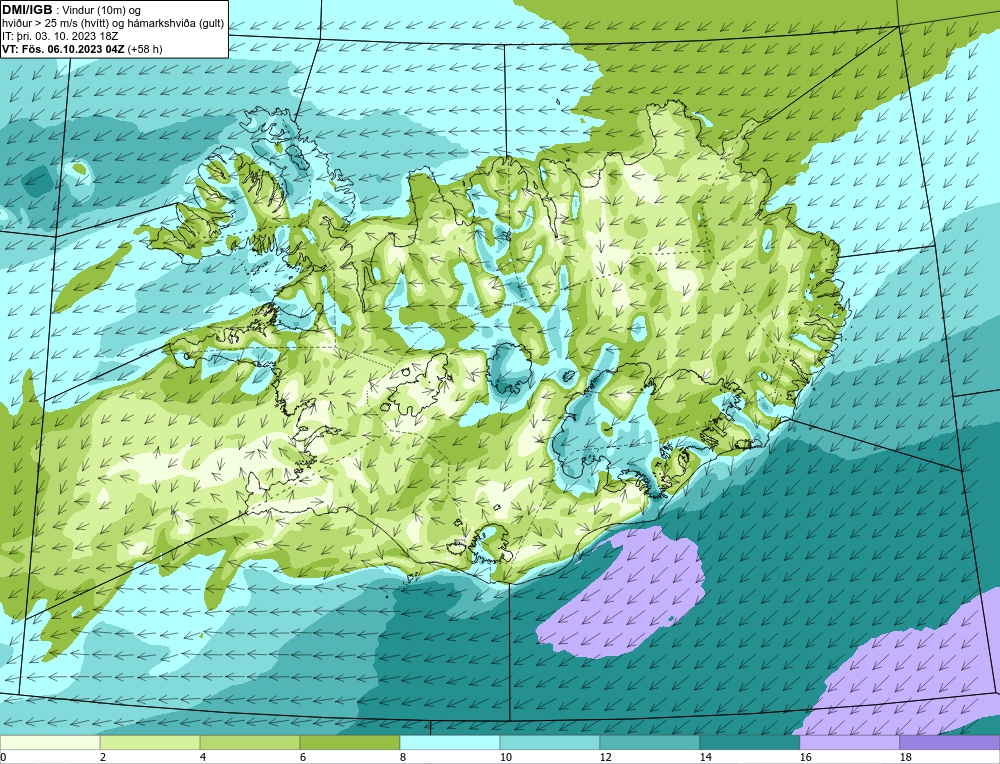Click the legend tick label '18'

coord(906,757)
